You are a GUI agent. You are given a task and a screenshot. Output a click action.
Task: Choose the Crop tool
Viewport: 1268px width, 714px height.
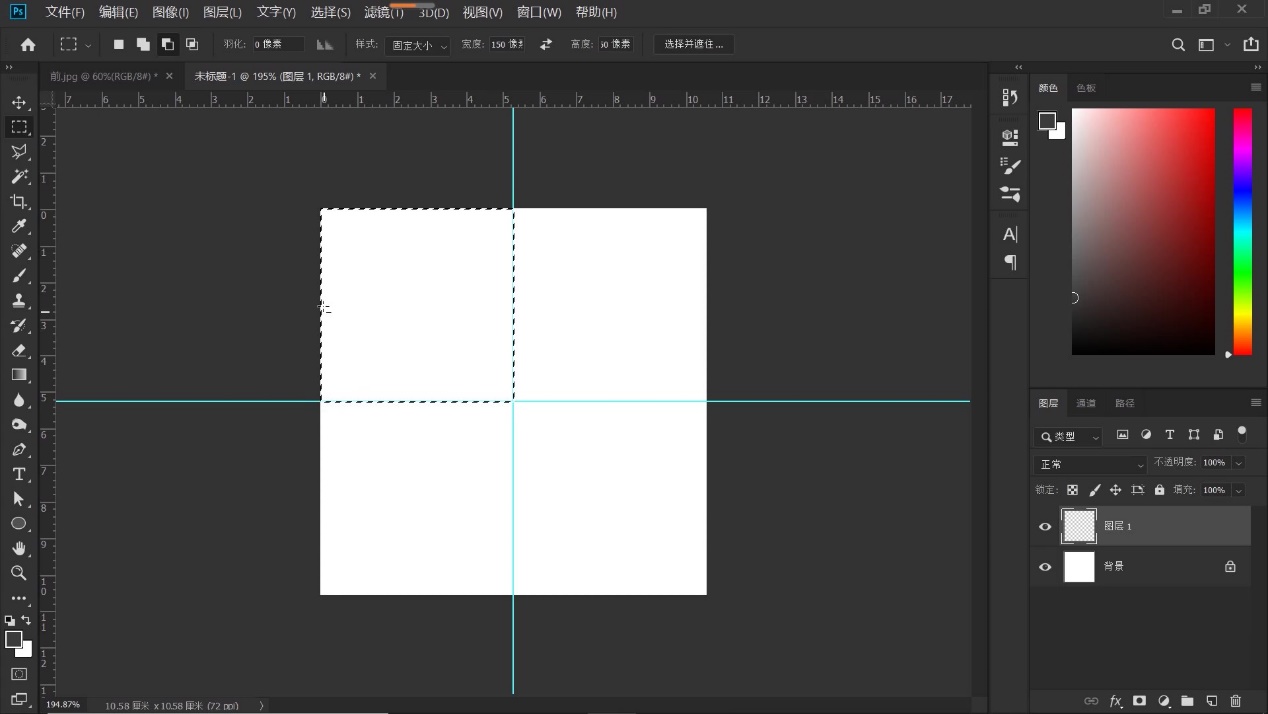pyautogui.click(x=19, y=202)
